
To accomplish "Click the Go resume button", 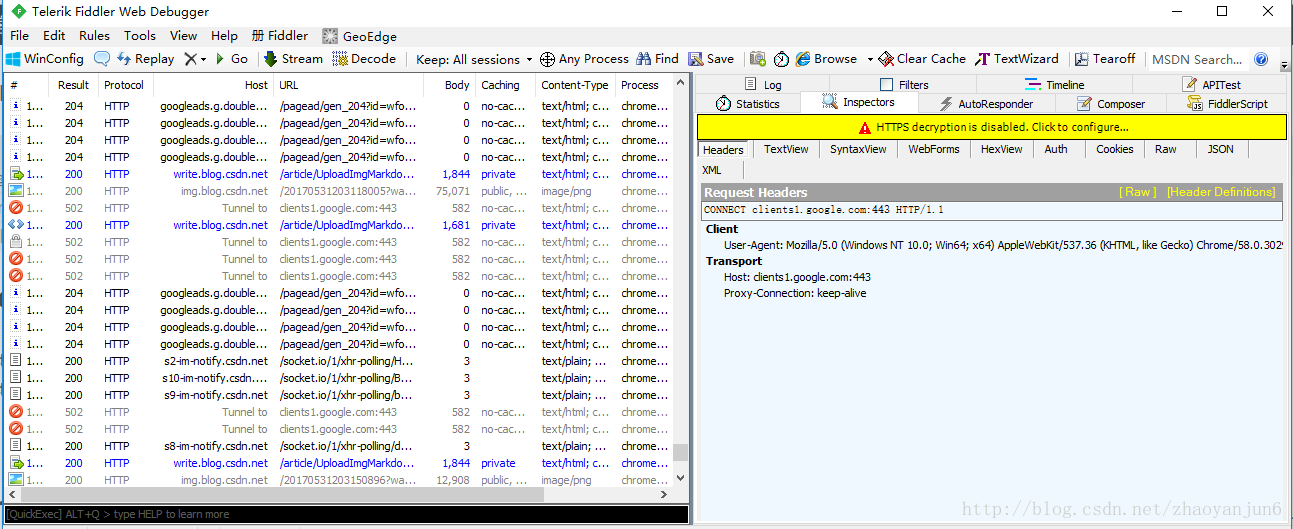I will (x=232, y=59).
